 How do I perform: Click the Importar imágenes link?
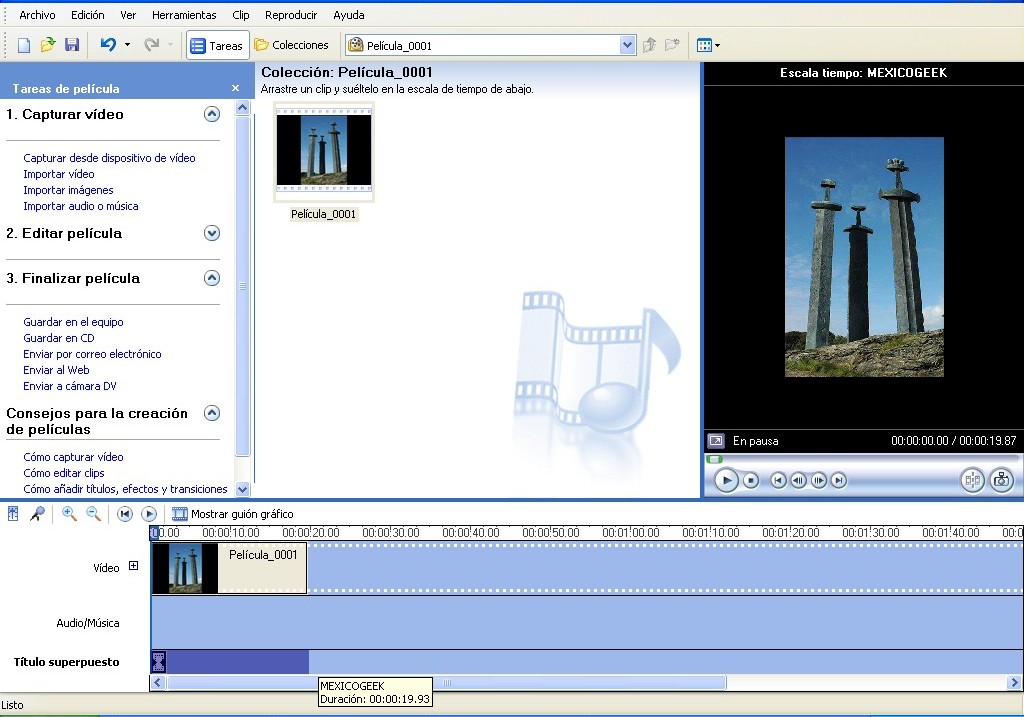click(x=68, y=190)
